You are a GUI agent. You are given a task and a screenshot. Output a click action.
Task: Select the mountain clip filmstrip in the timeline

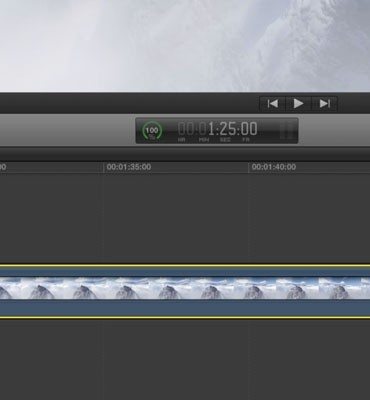[185, 288]
